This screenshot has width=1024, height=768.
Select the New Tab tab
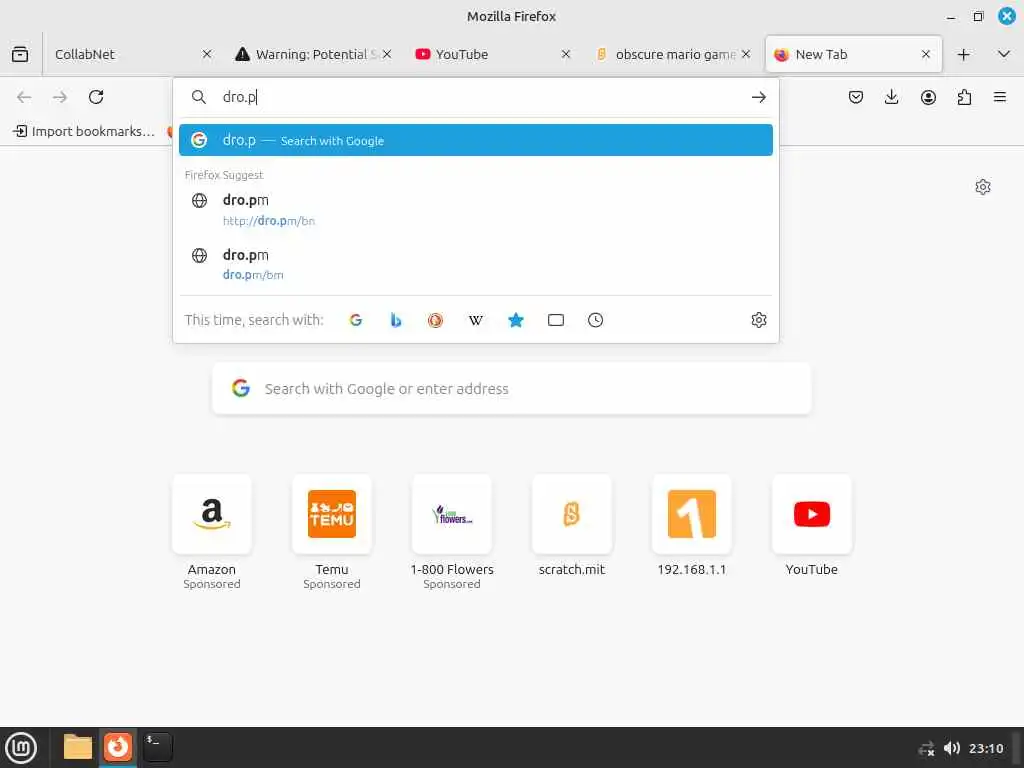tap(853, 54)
